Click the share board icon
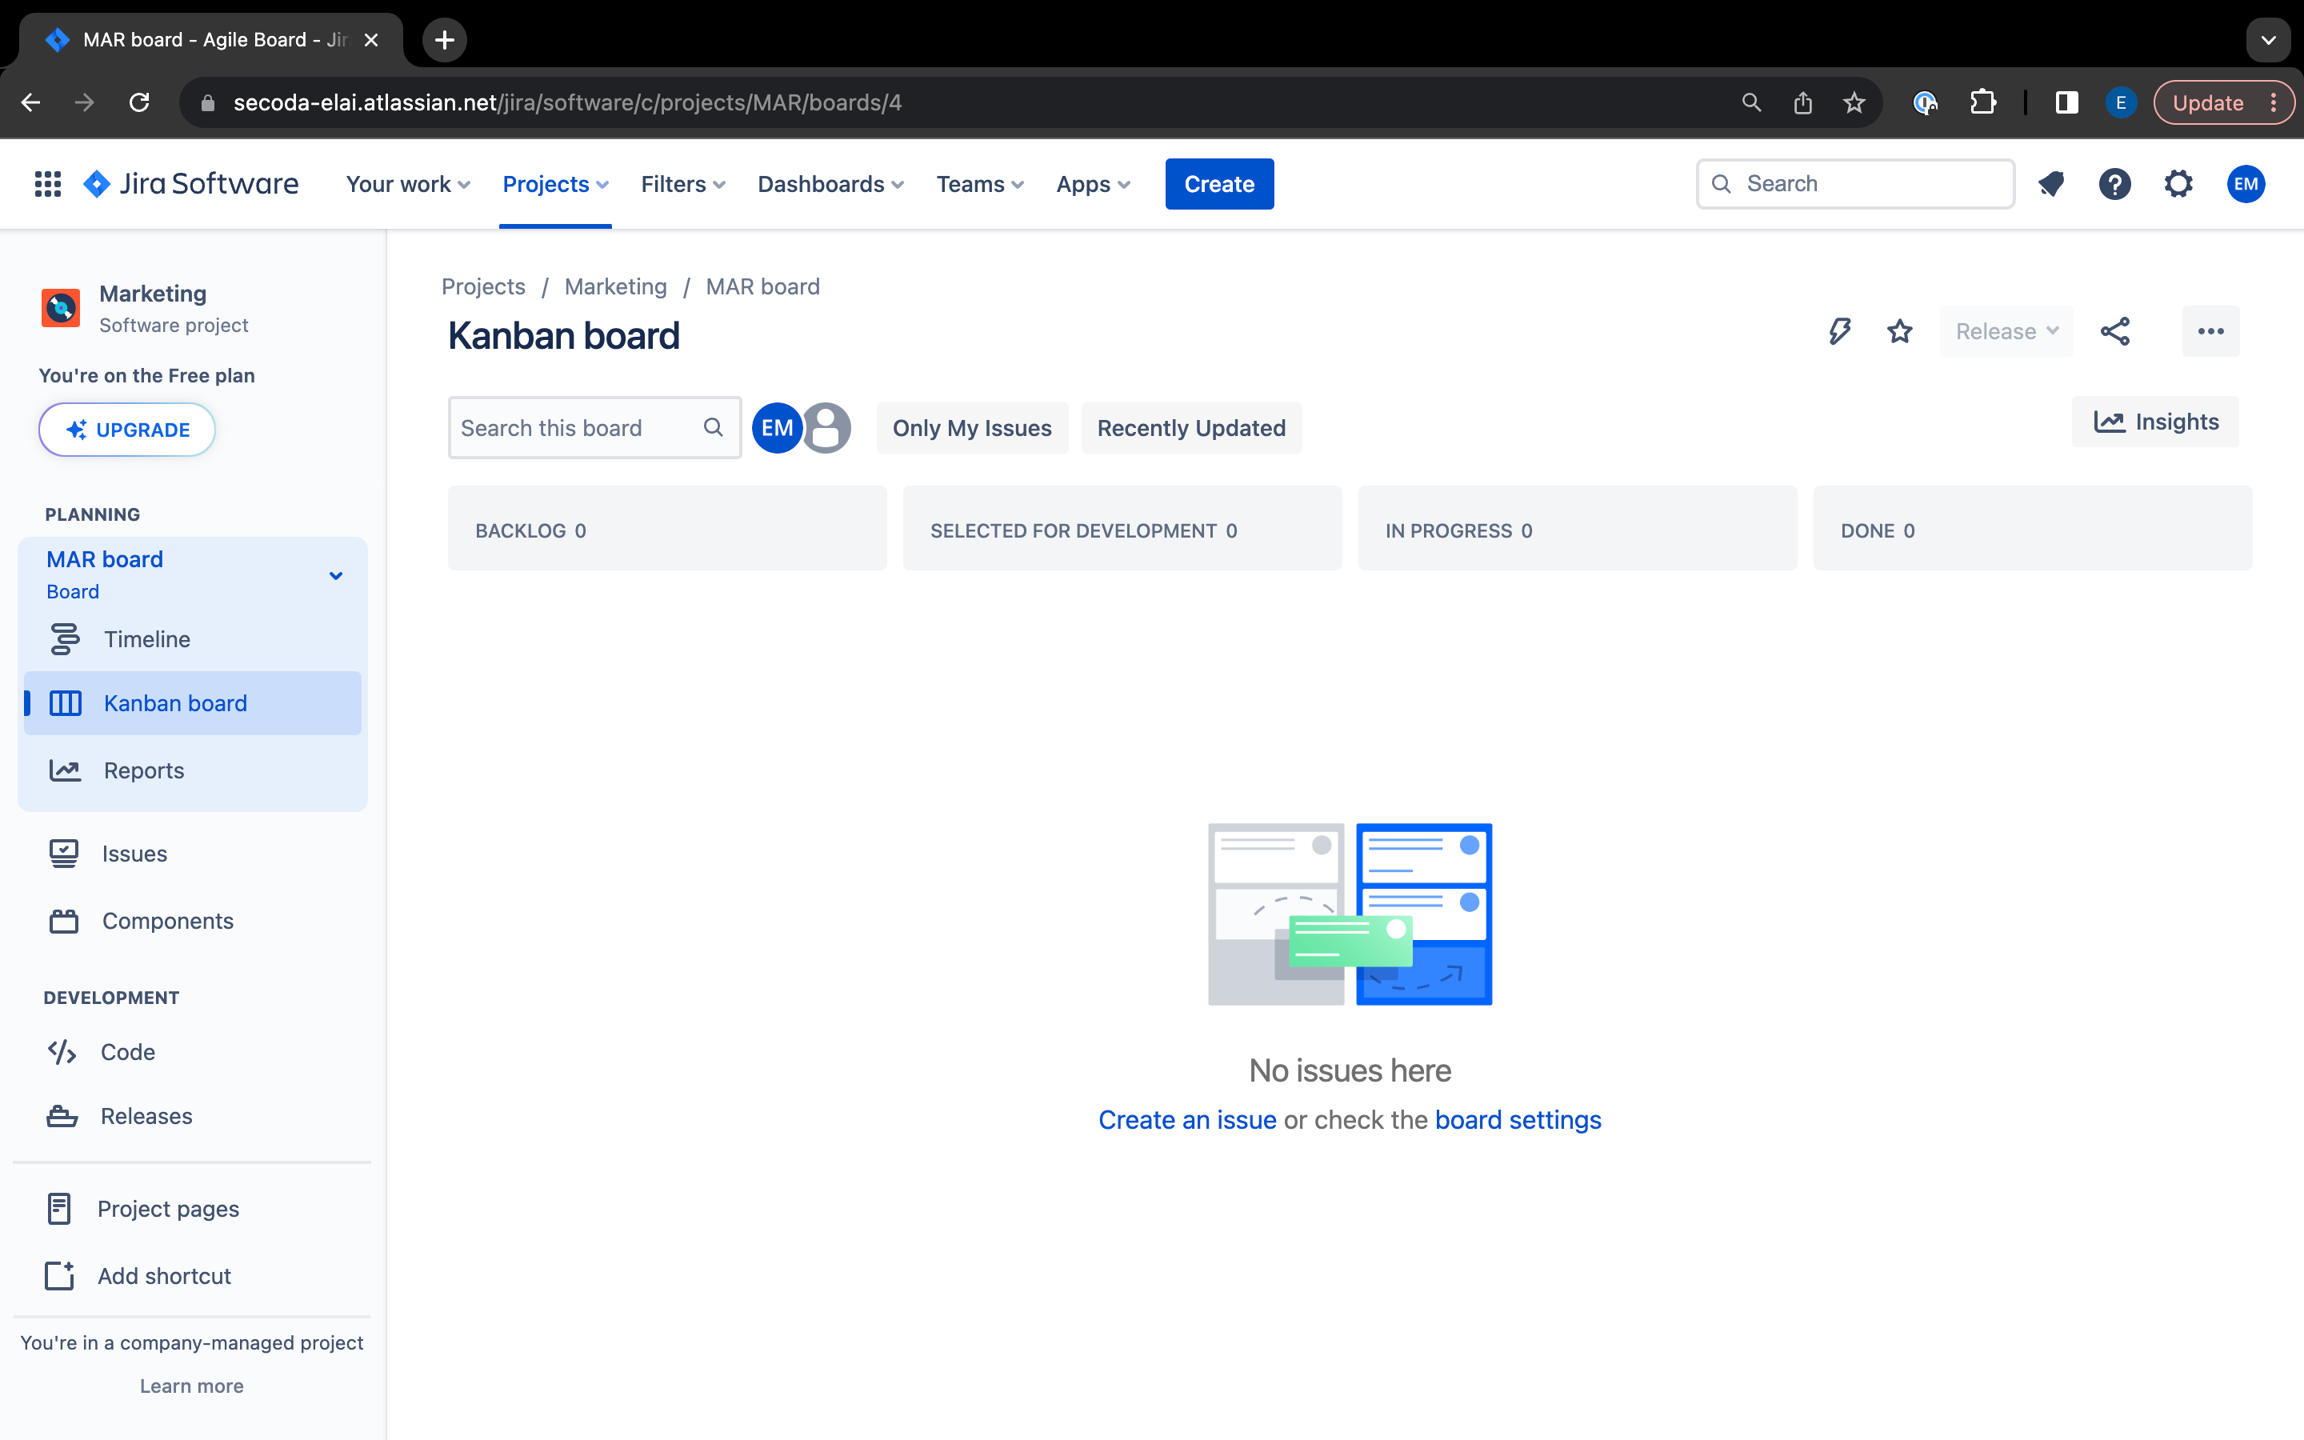2304x1440 pixels. pos(2115,331)
